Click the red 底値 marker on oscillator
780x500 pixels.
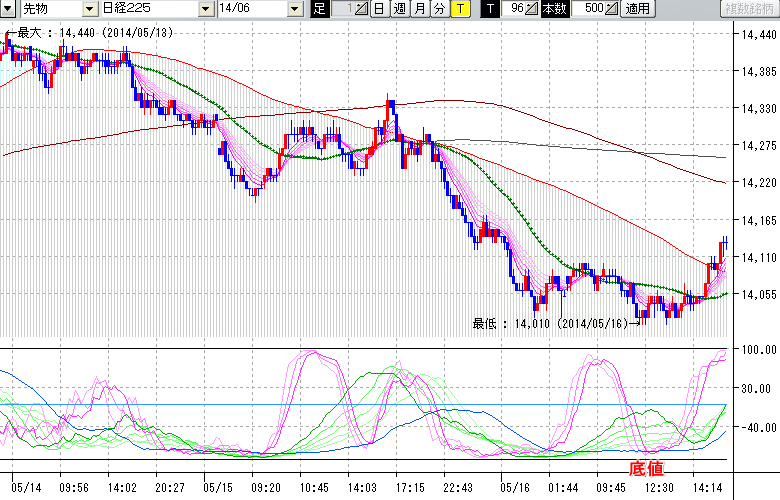[x=645, y=467]
